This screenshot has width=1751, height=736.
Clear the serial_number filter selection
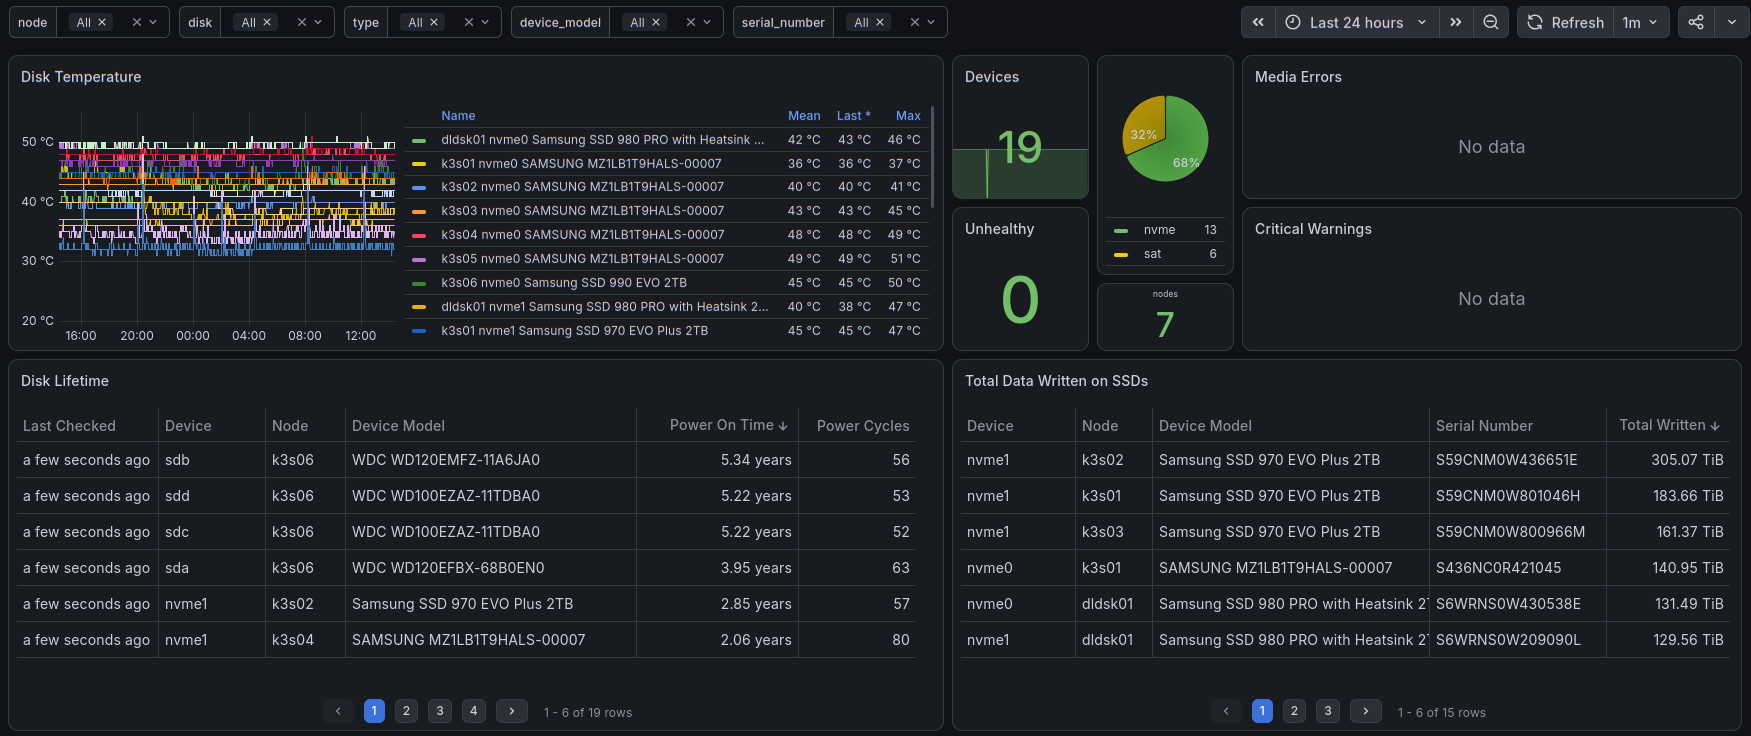(914, 22)
